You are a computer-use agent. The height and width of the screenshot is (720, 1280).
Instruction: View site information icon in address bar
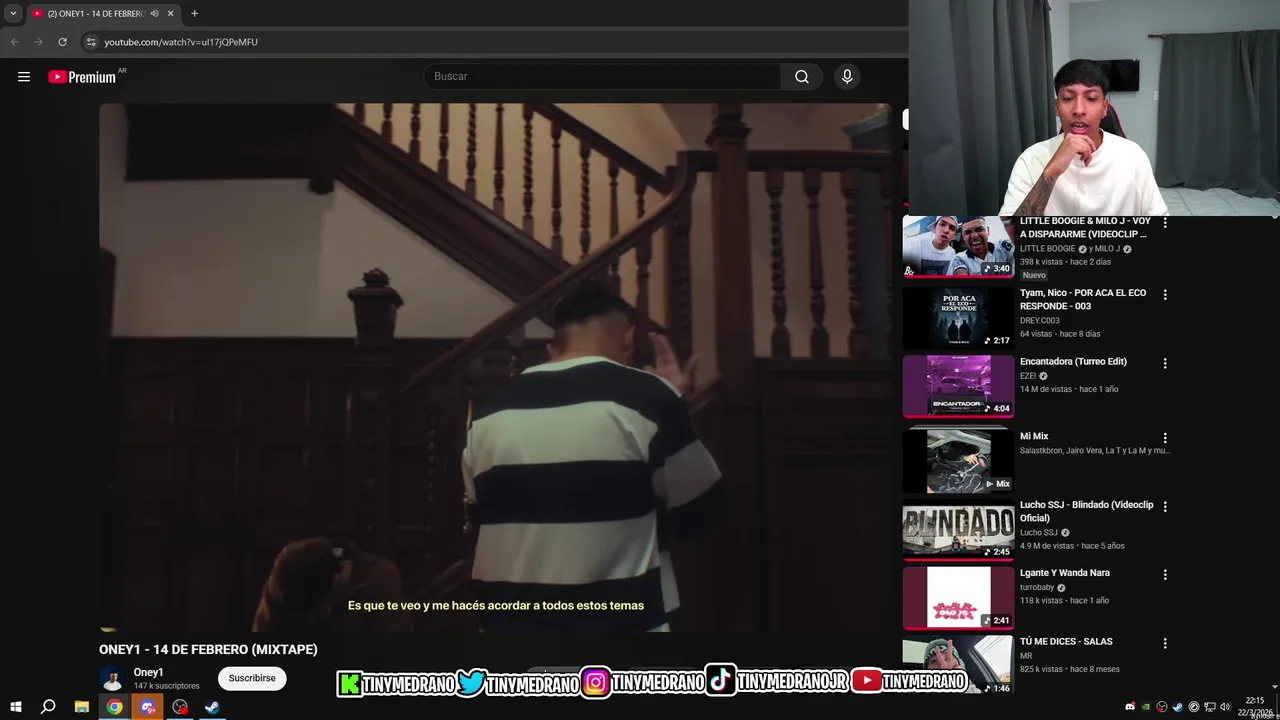click(x=91, y=42)
